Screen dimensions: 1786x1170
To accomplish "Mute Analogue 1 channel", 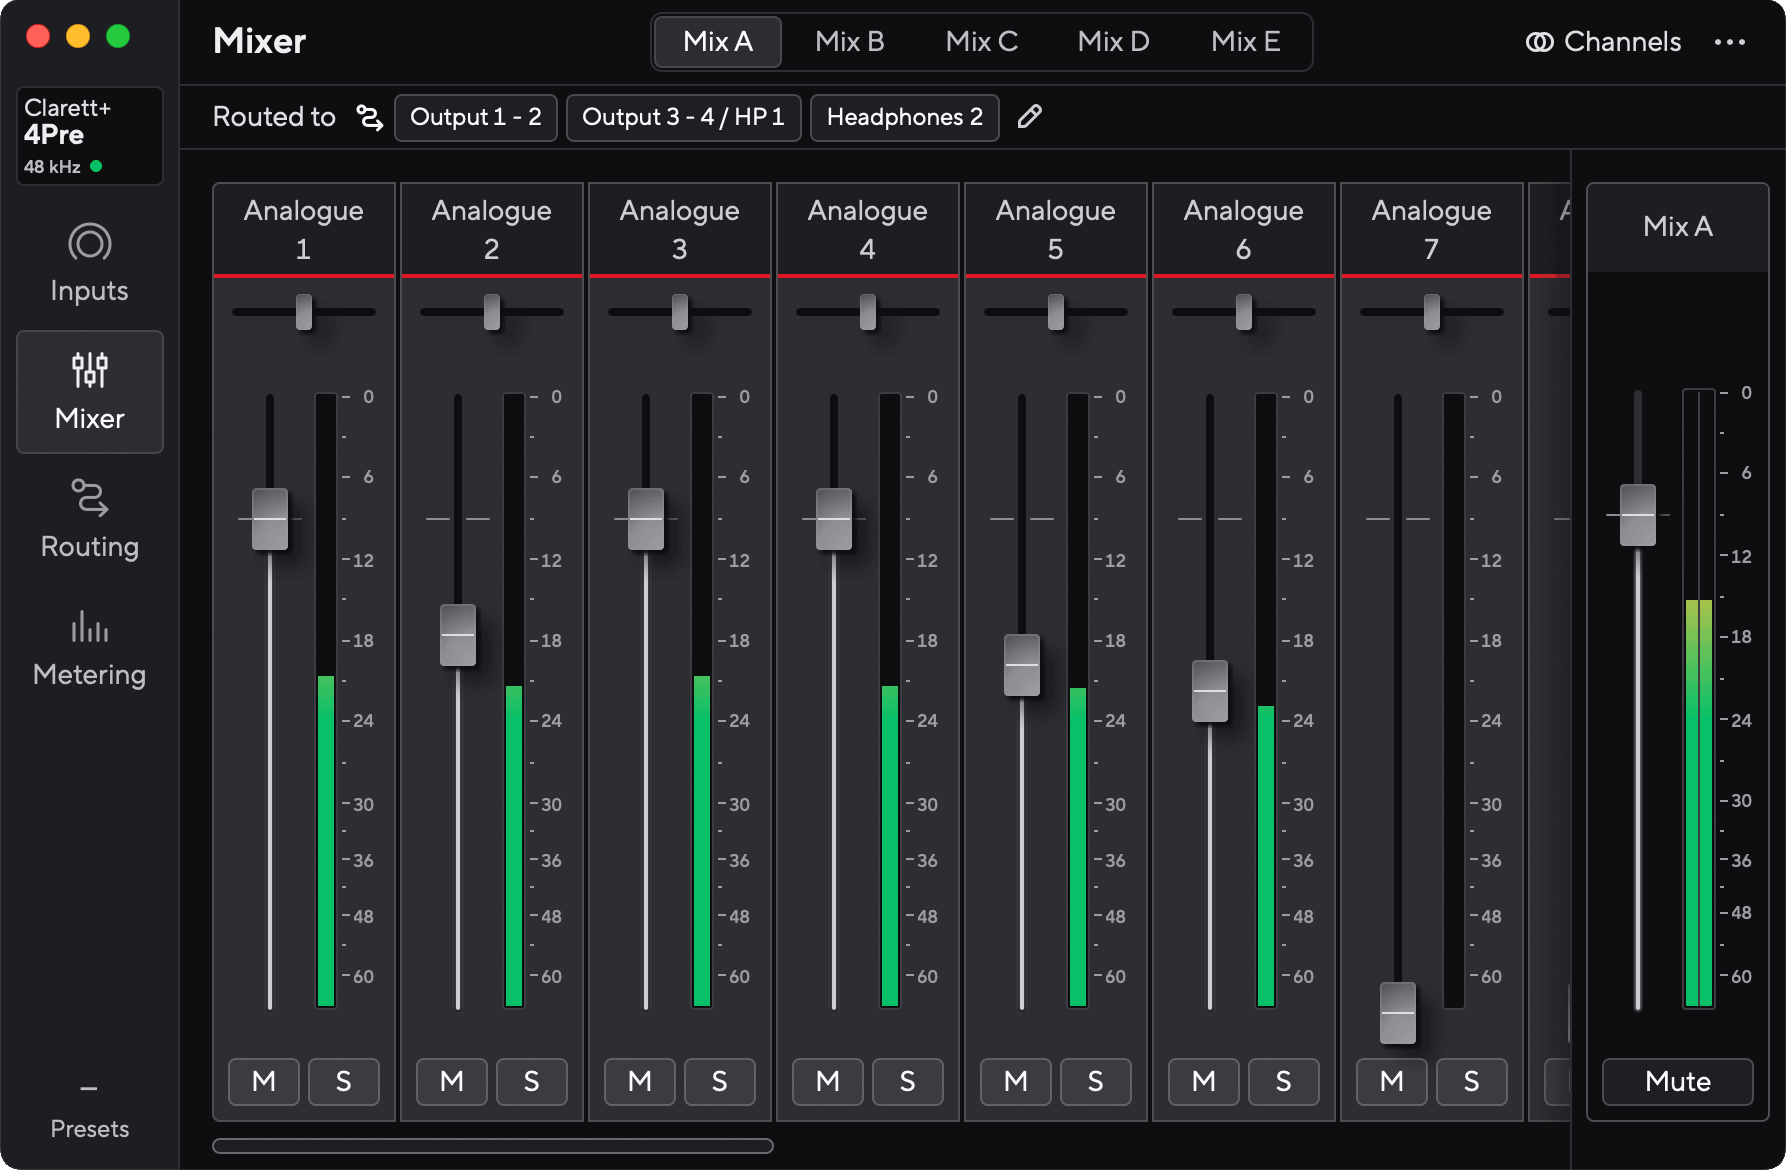I will (264, 1081).
